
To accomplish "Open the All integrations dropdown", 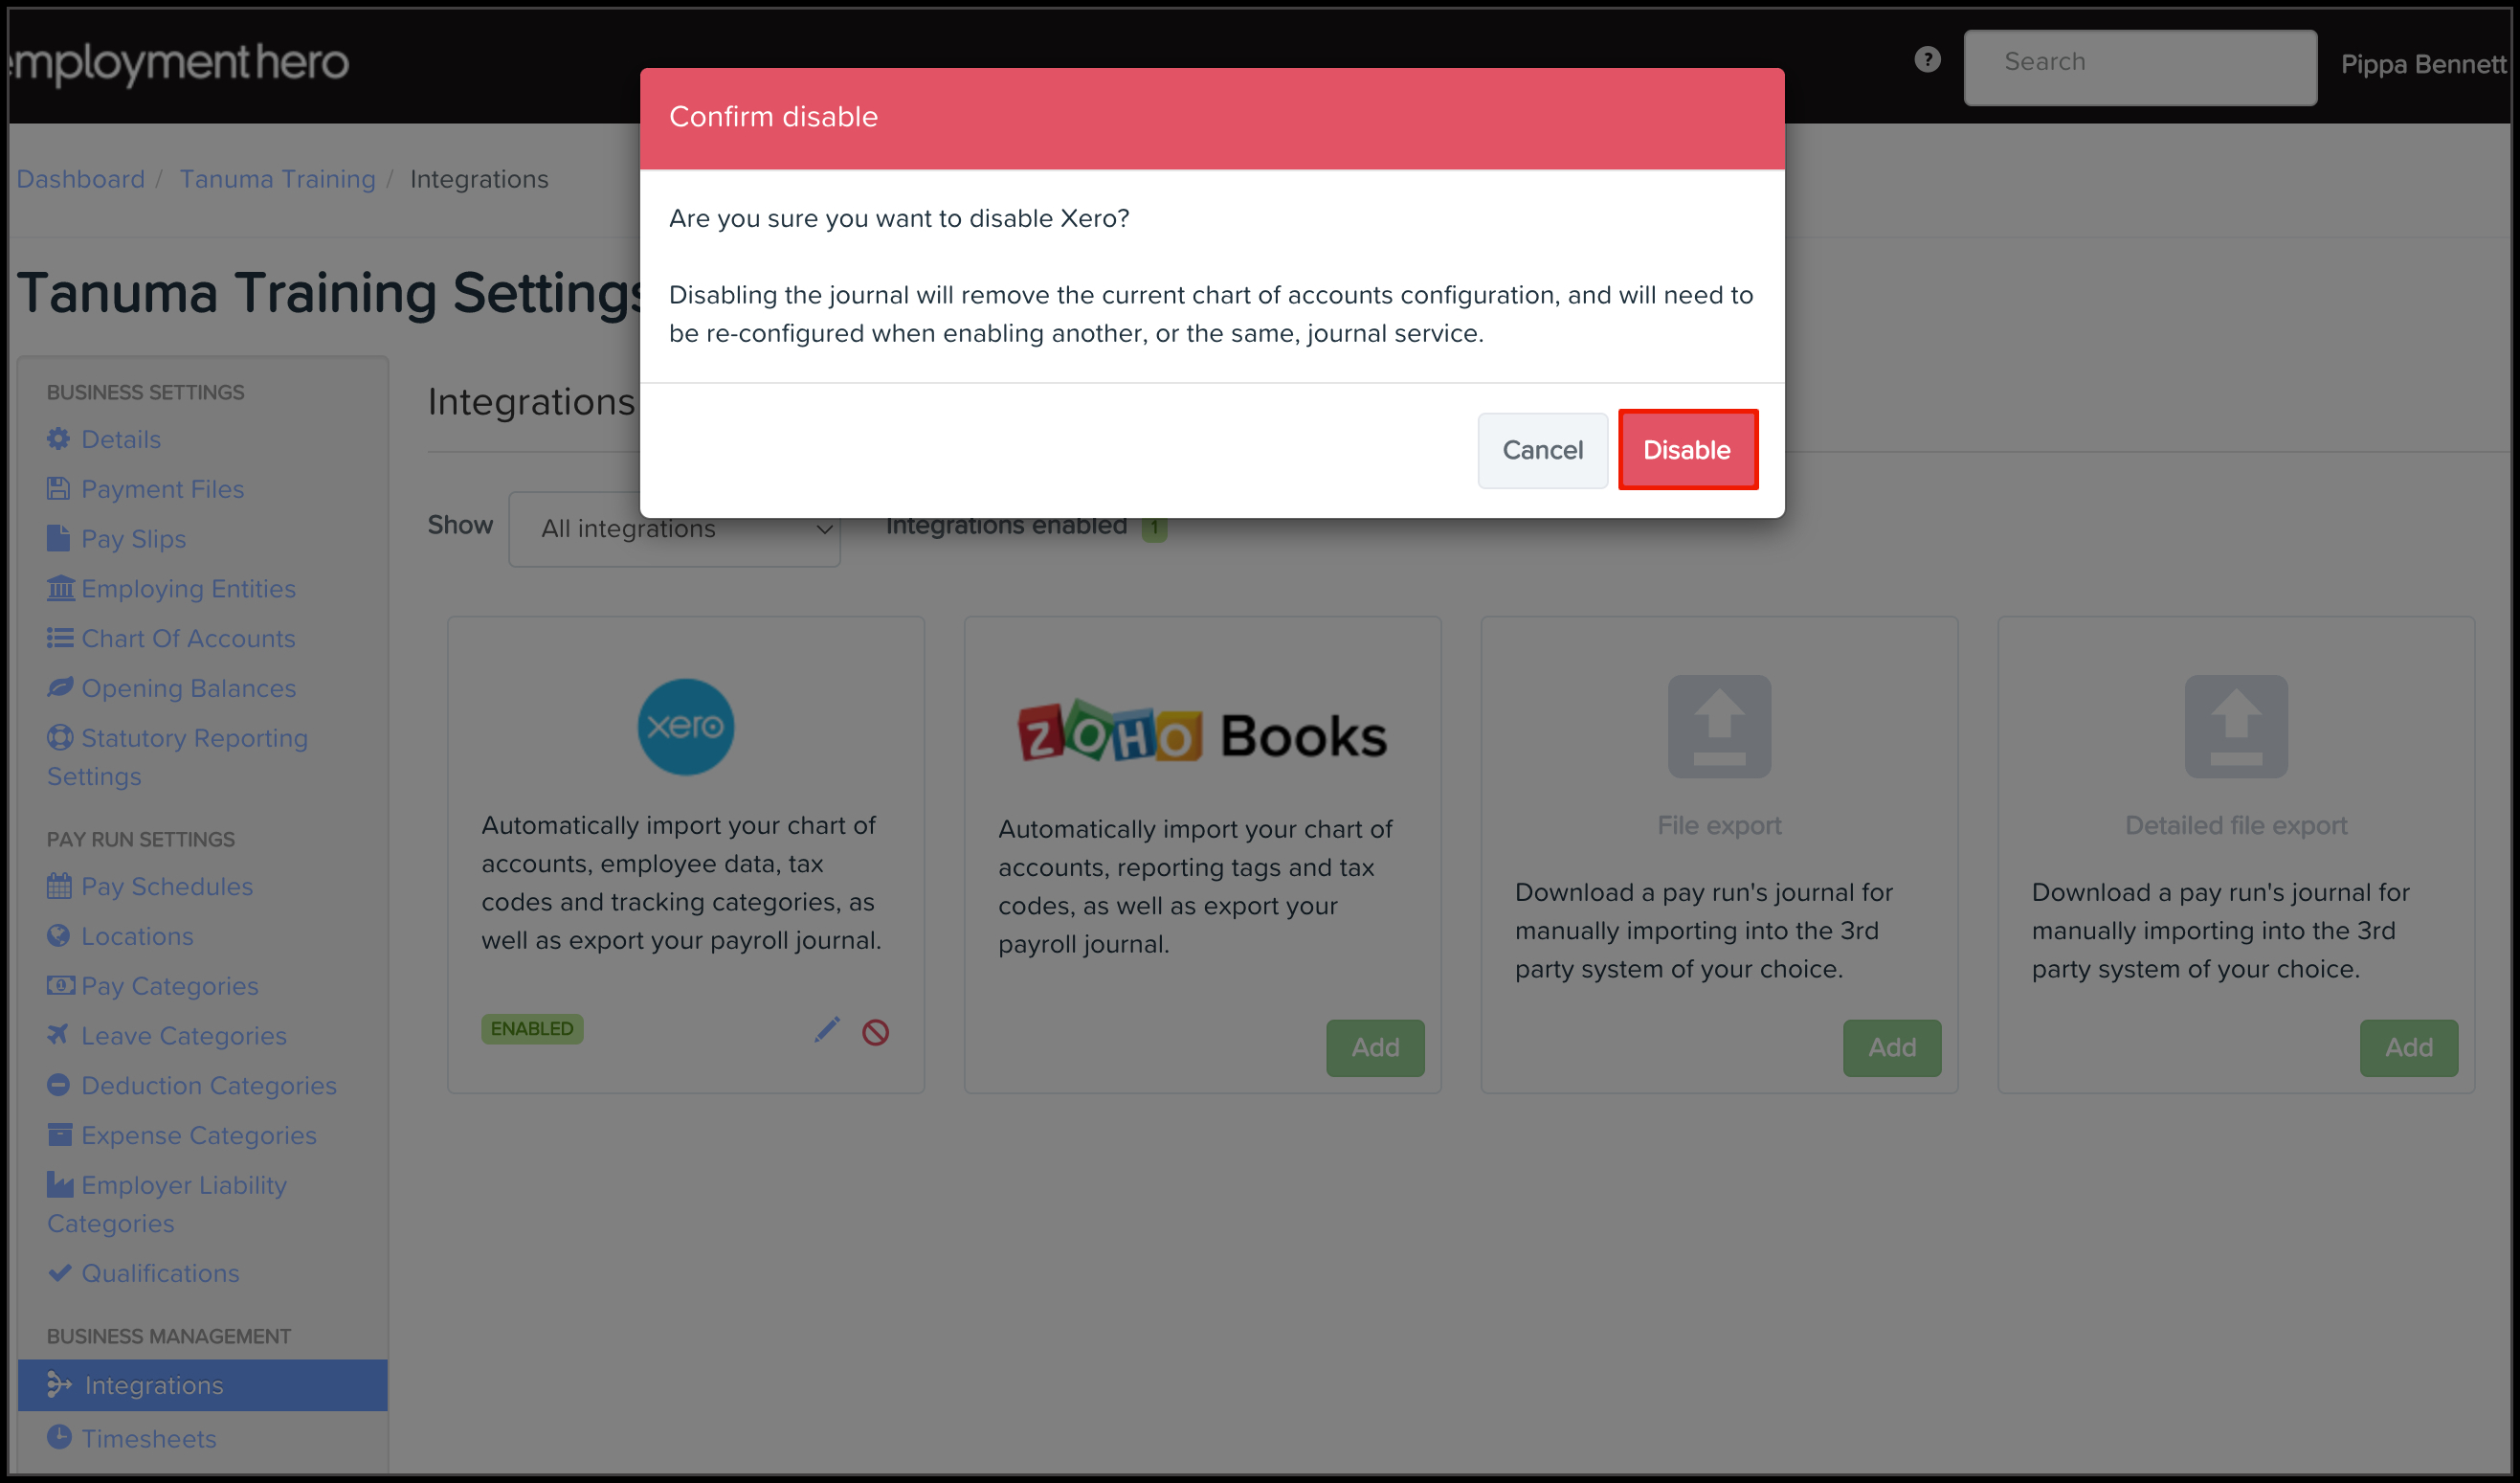I will [675, 528].
